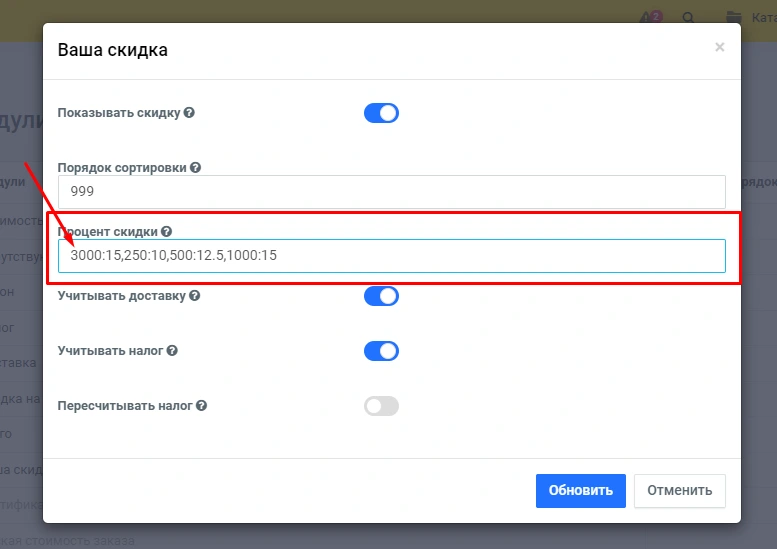777x549 pixels.
Task: Open help tooltip for Учитывать доставку
Action: point(195,296)
